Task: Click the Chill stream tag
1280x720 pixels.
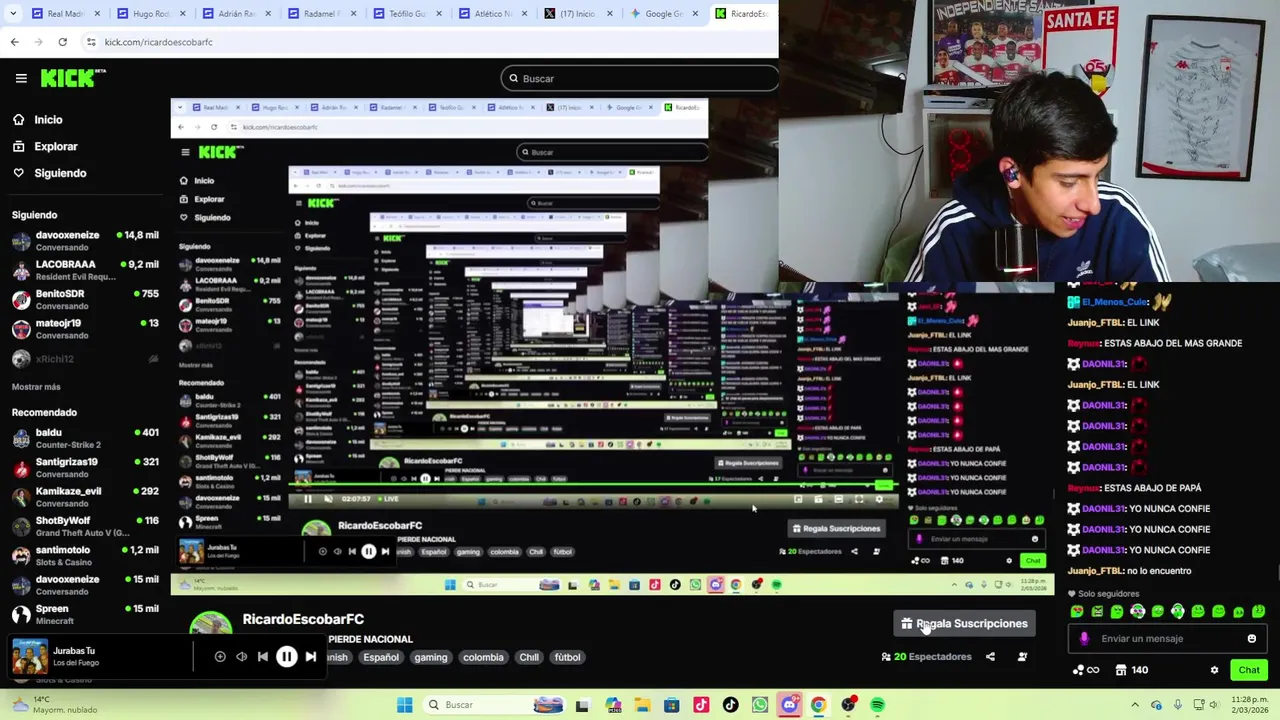Action: tap(529, 657)
